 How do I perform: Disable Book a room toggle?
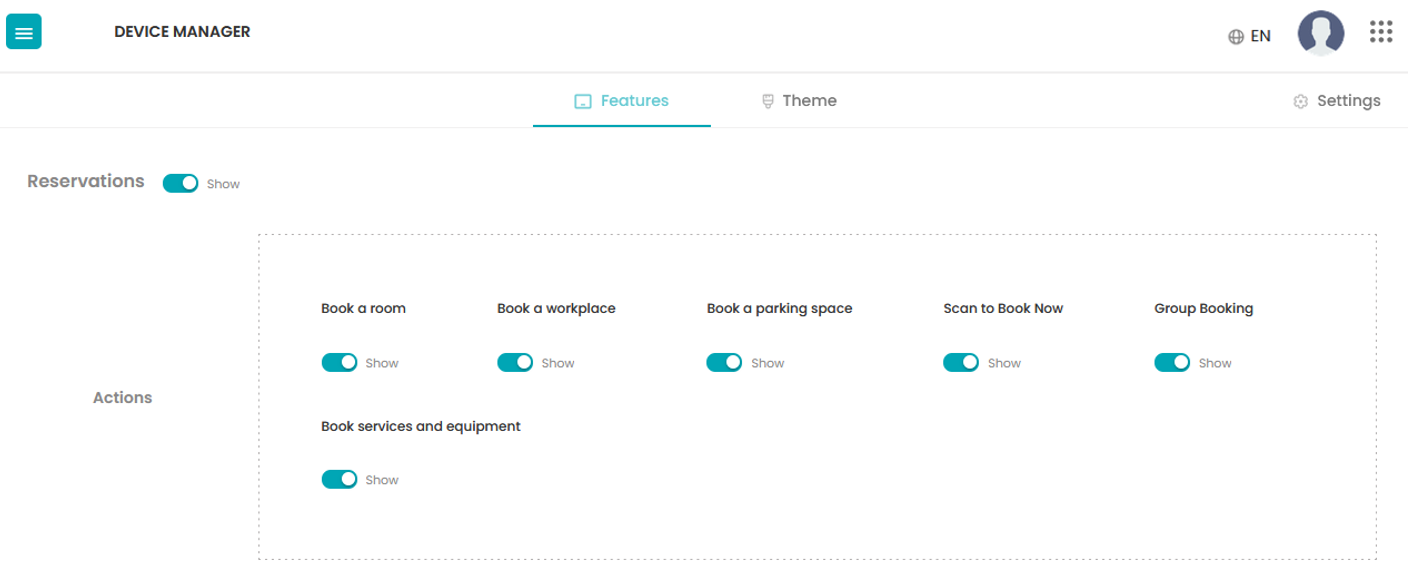[339, 362]
